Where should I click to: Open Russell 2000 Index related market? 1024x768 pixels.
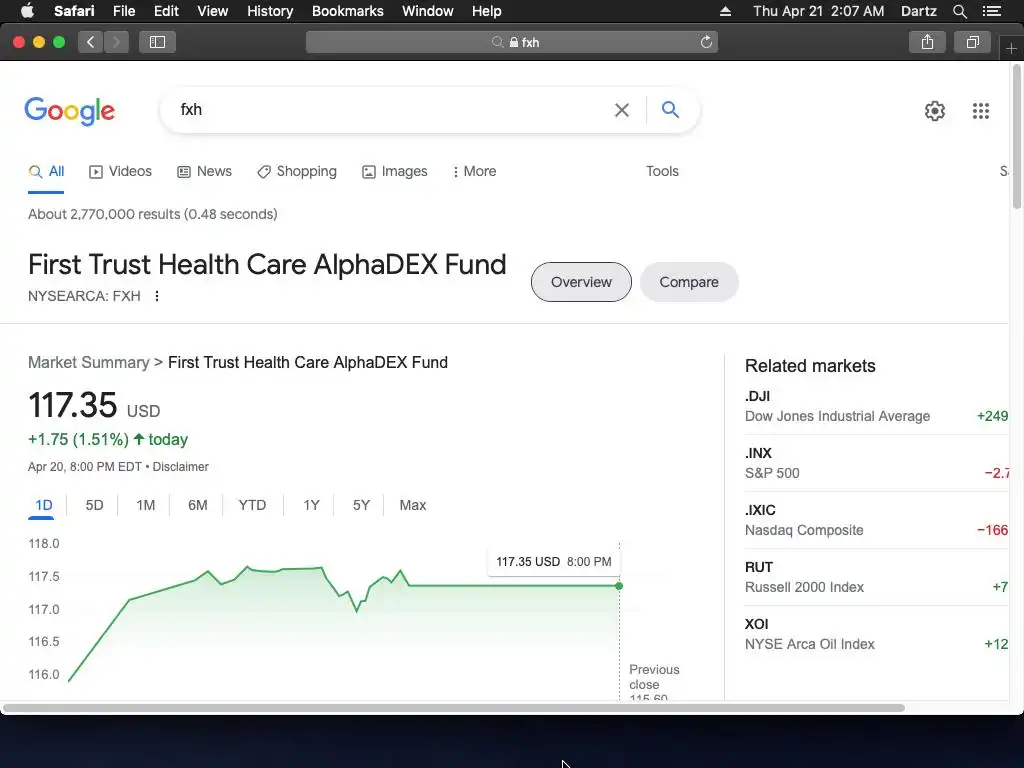876,577
